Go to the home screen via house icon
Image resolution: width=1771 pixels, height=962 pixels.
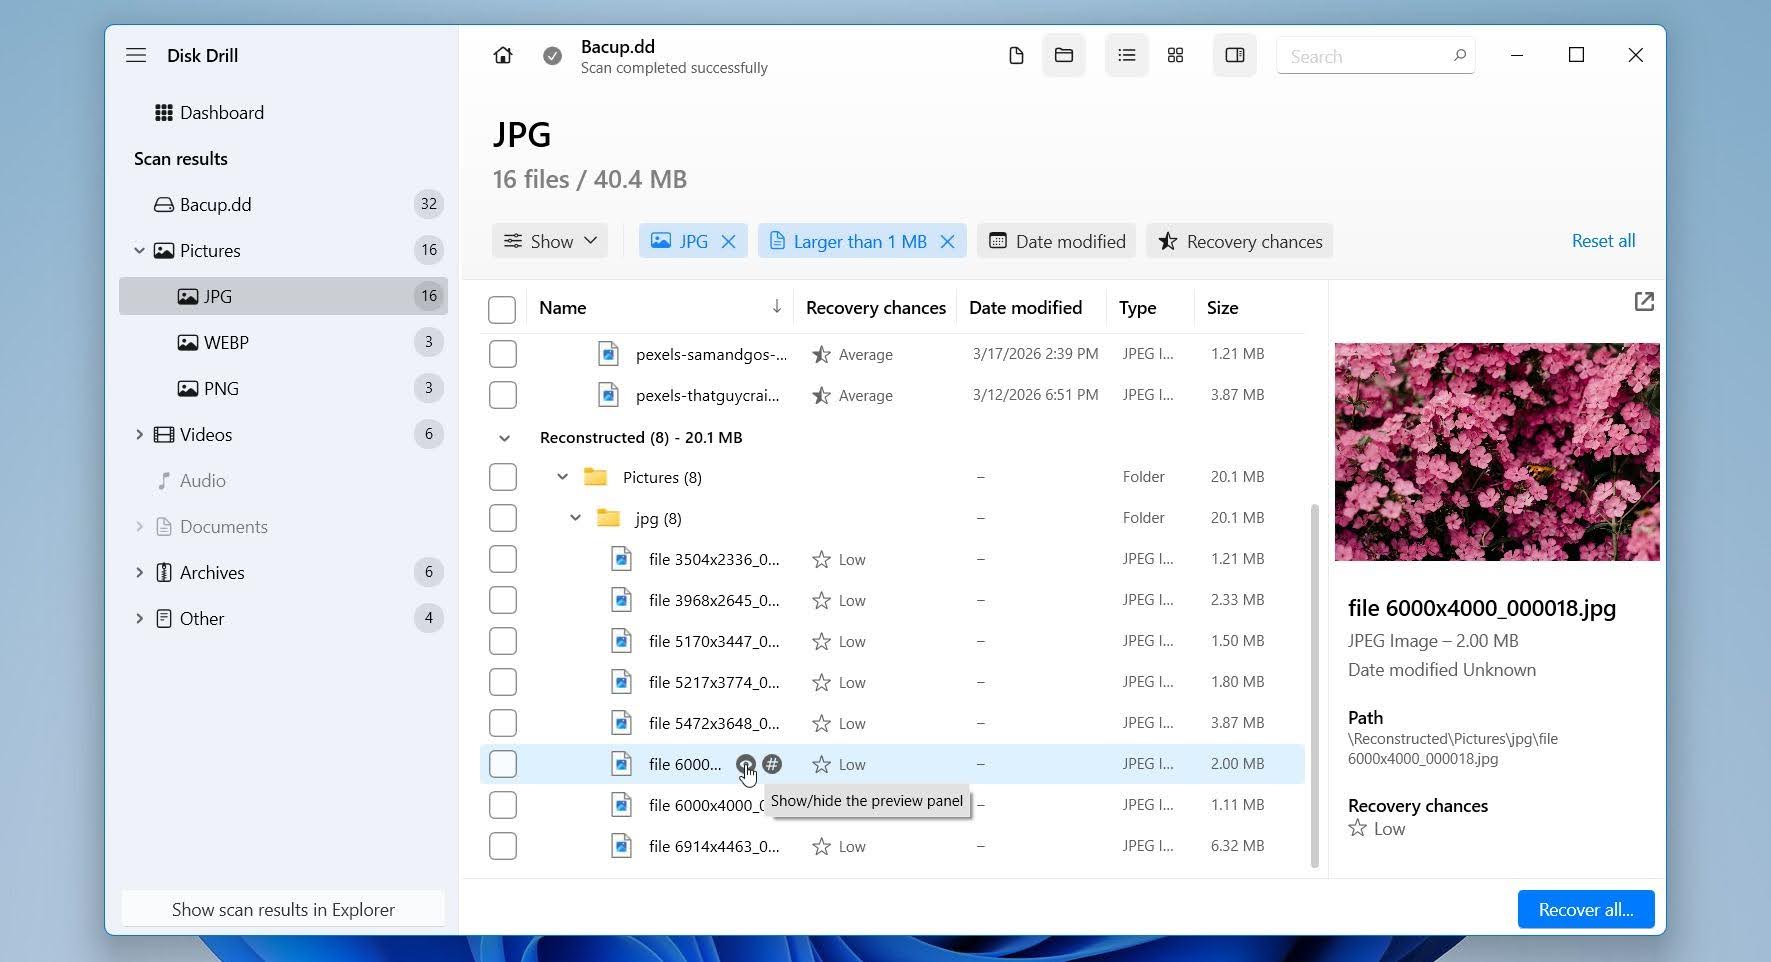pos(503,55)
